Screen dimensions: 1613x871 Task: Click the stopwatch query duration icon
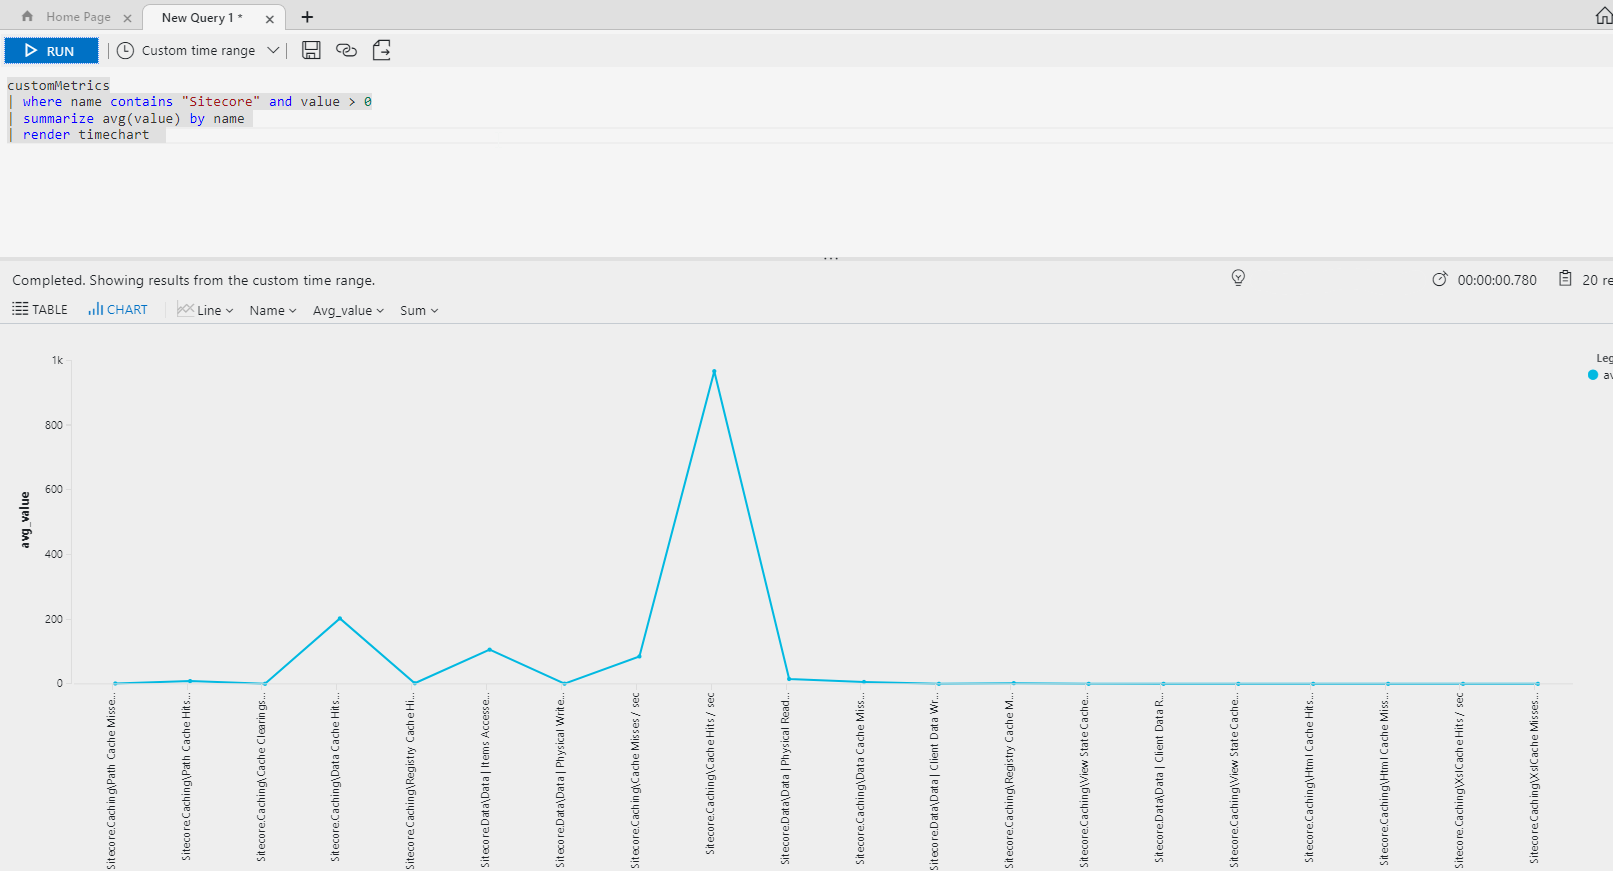coord(1439,280)
